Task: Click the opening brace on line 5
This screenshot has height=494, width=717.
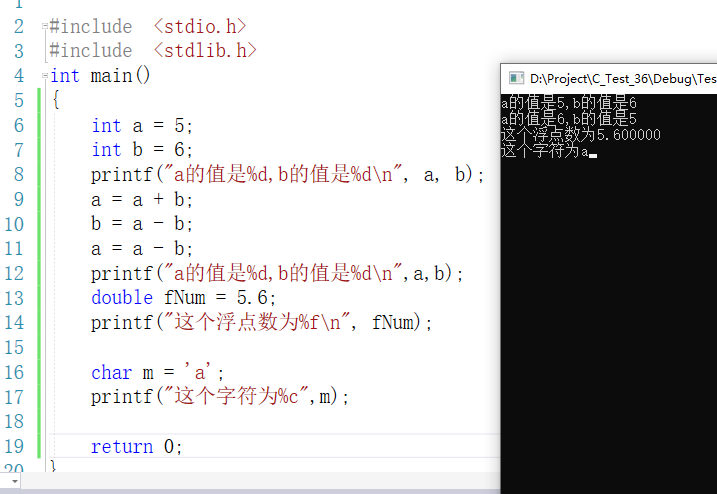Action: tap(56, 100)
